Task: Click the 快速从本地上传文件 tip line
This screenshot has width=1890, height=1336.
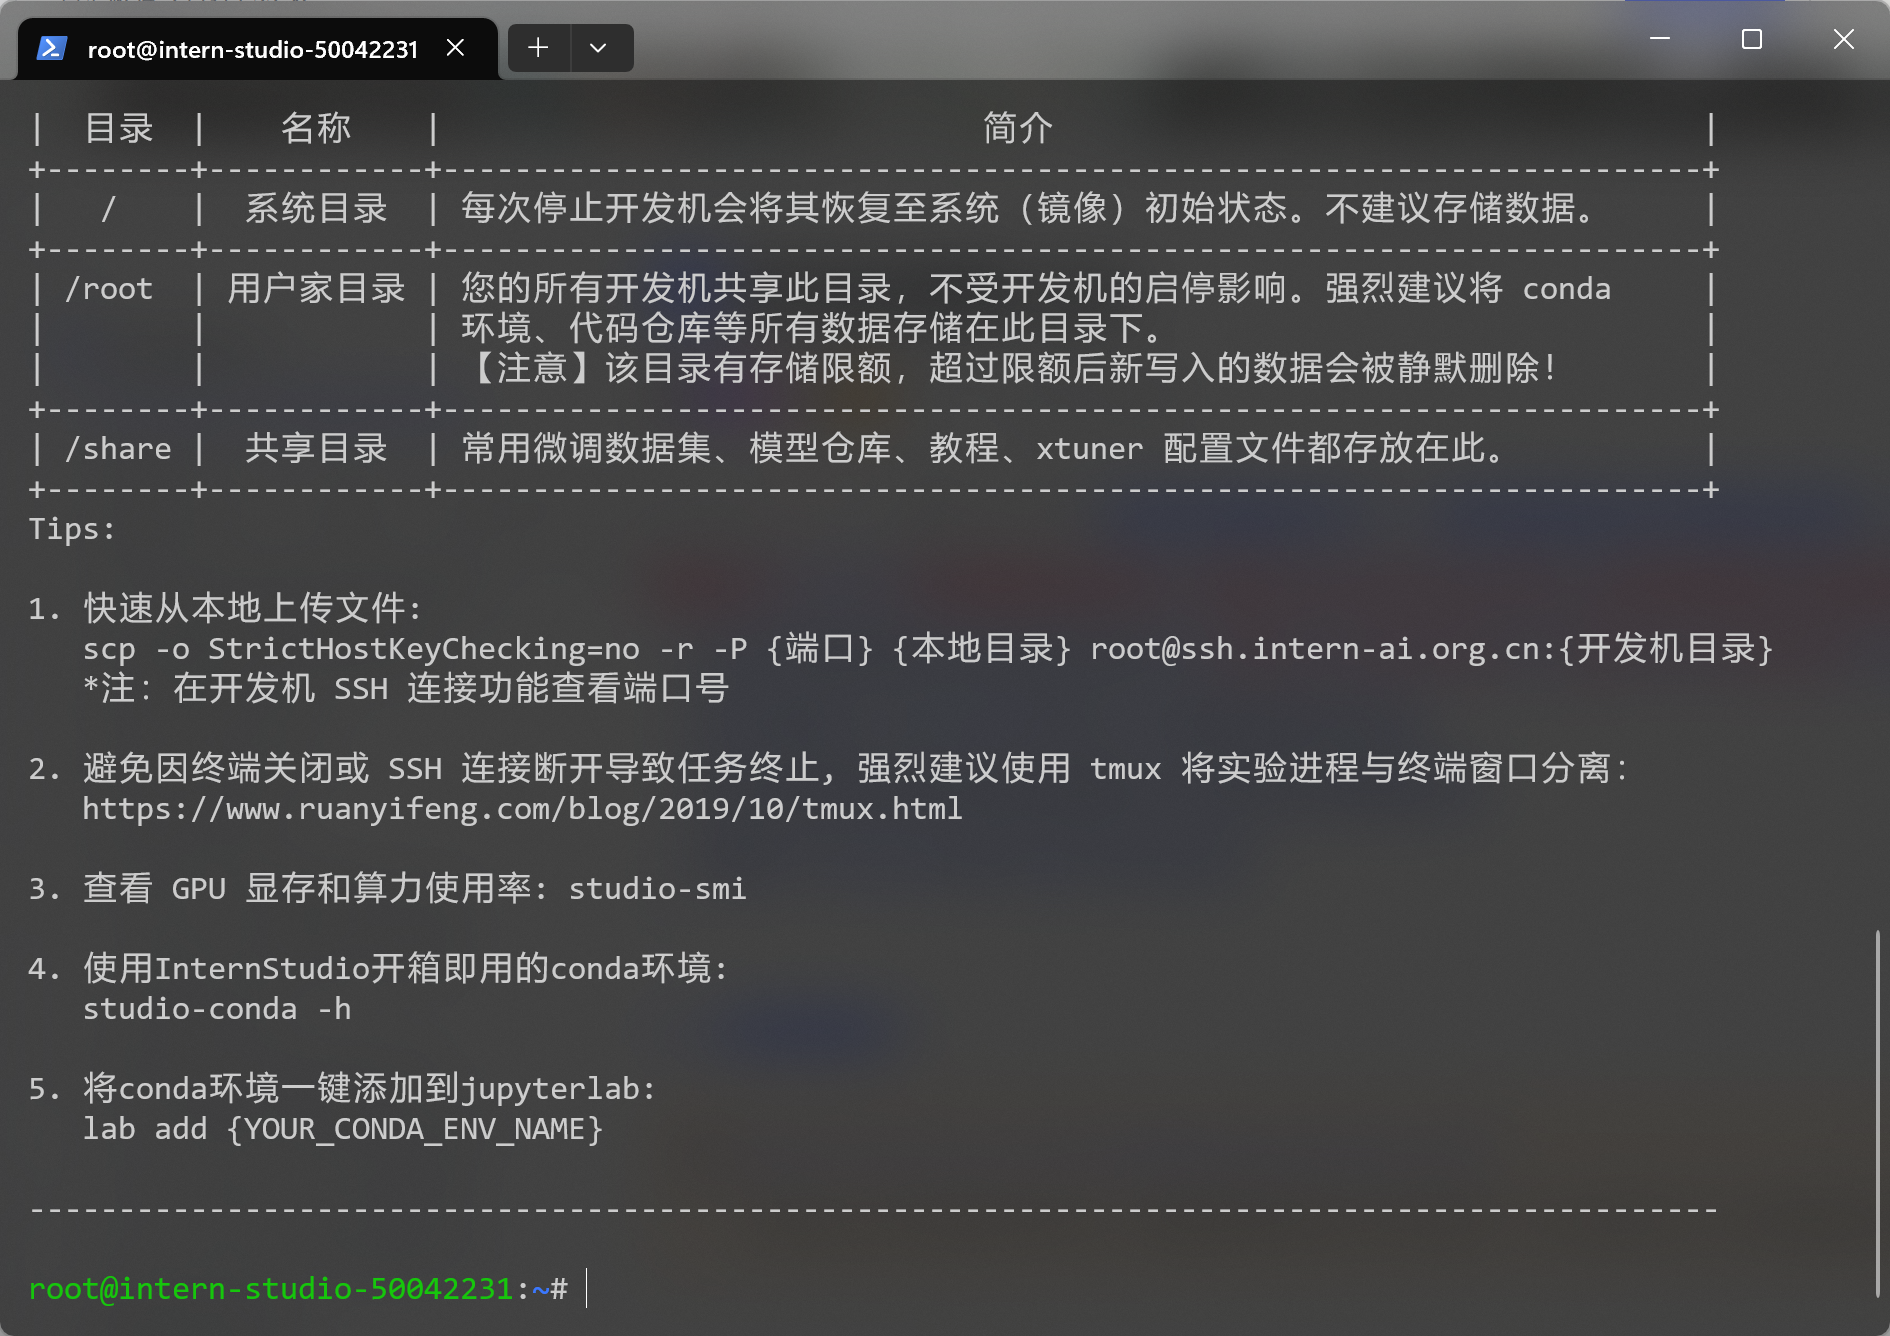Action: coord(253,608)
